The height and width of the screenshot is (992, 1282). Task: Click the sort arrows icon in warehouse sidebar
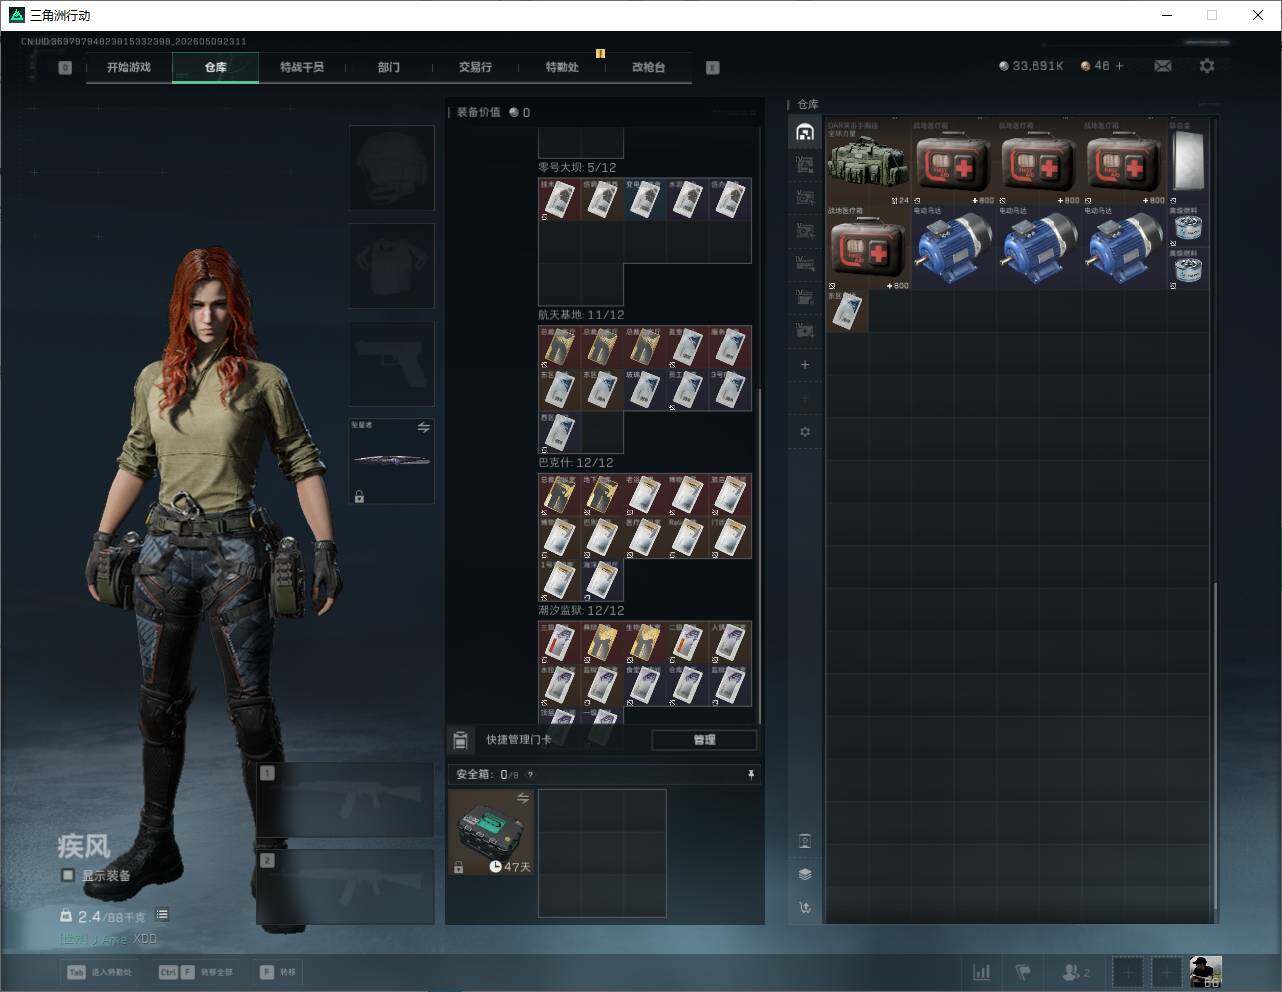[x=805, y=908]
